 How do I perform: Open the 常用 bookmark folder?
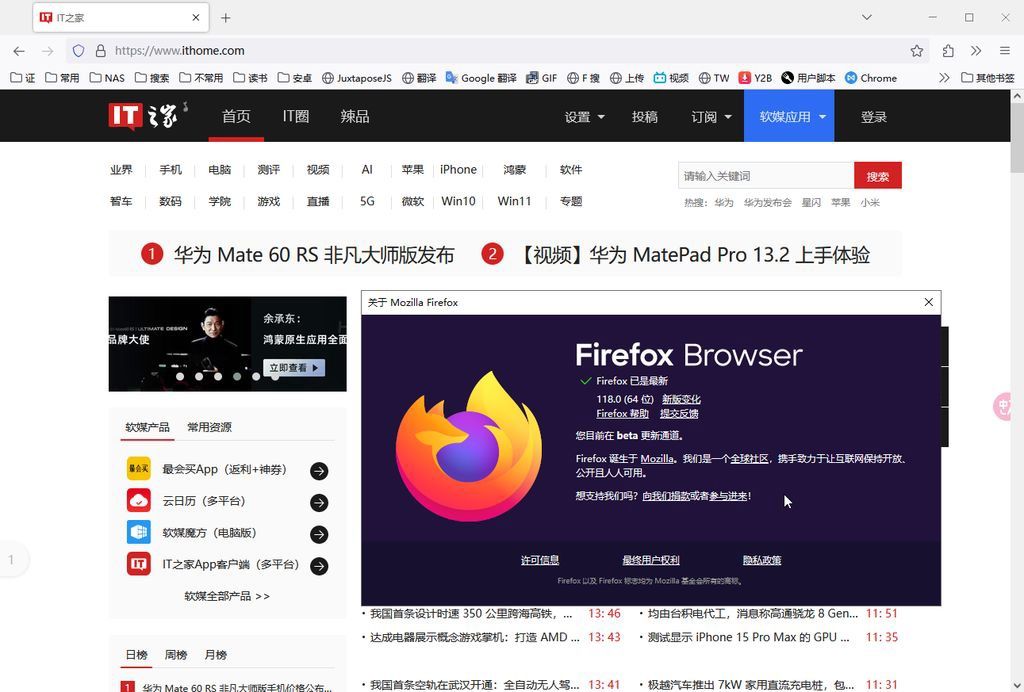click(62, 78)
